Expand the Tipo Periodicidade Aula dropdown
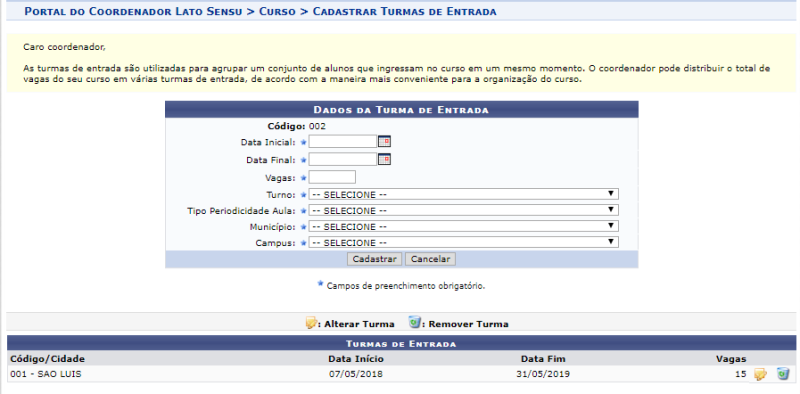 (463, 210)
